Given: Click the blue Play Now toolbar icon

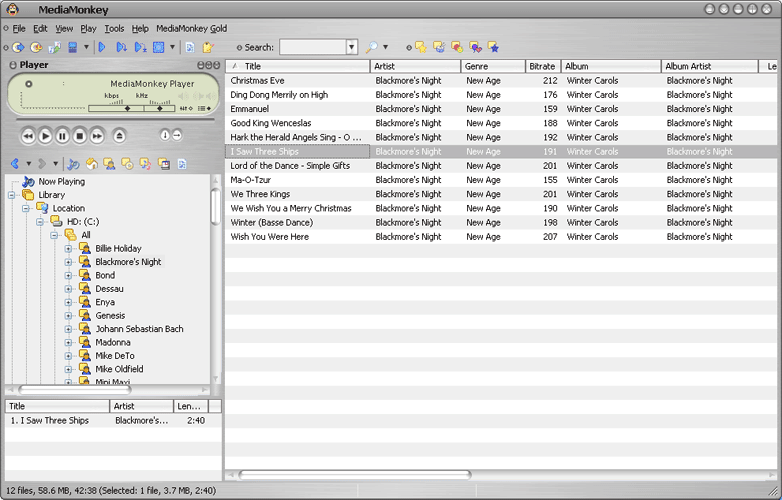Looking at the screenshot, I should pos(102,47).
